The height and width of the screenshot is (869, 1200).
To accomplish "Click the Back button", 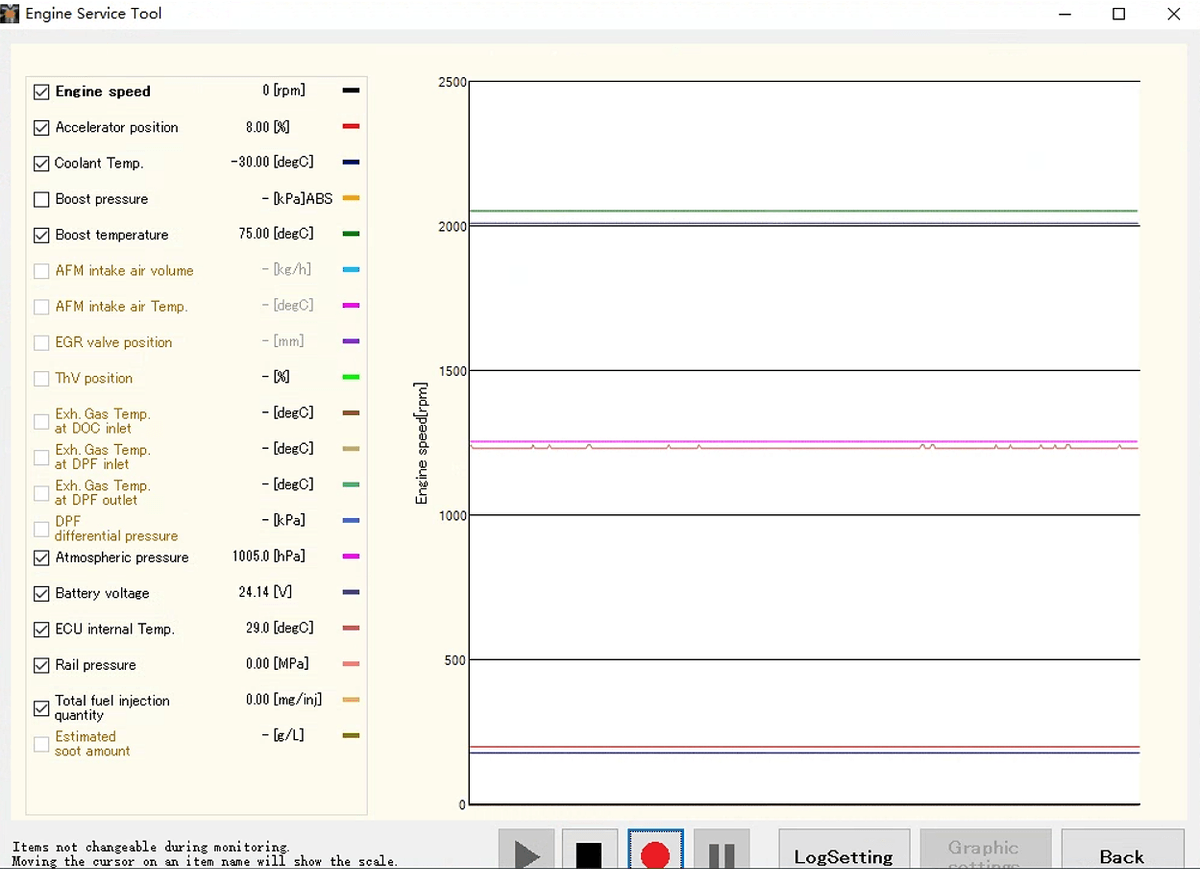I will [1121, 855].
